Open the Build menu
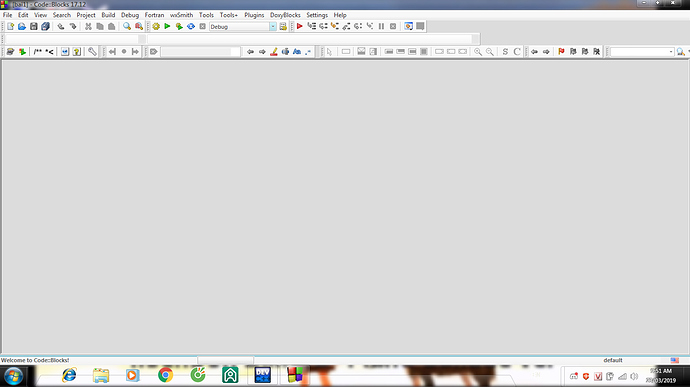The image size is (690, 387). [108, 15]
